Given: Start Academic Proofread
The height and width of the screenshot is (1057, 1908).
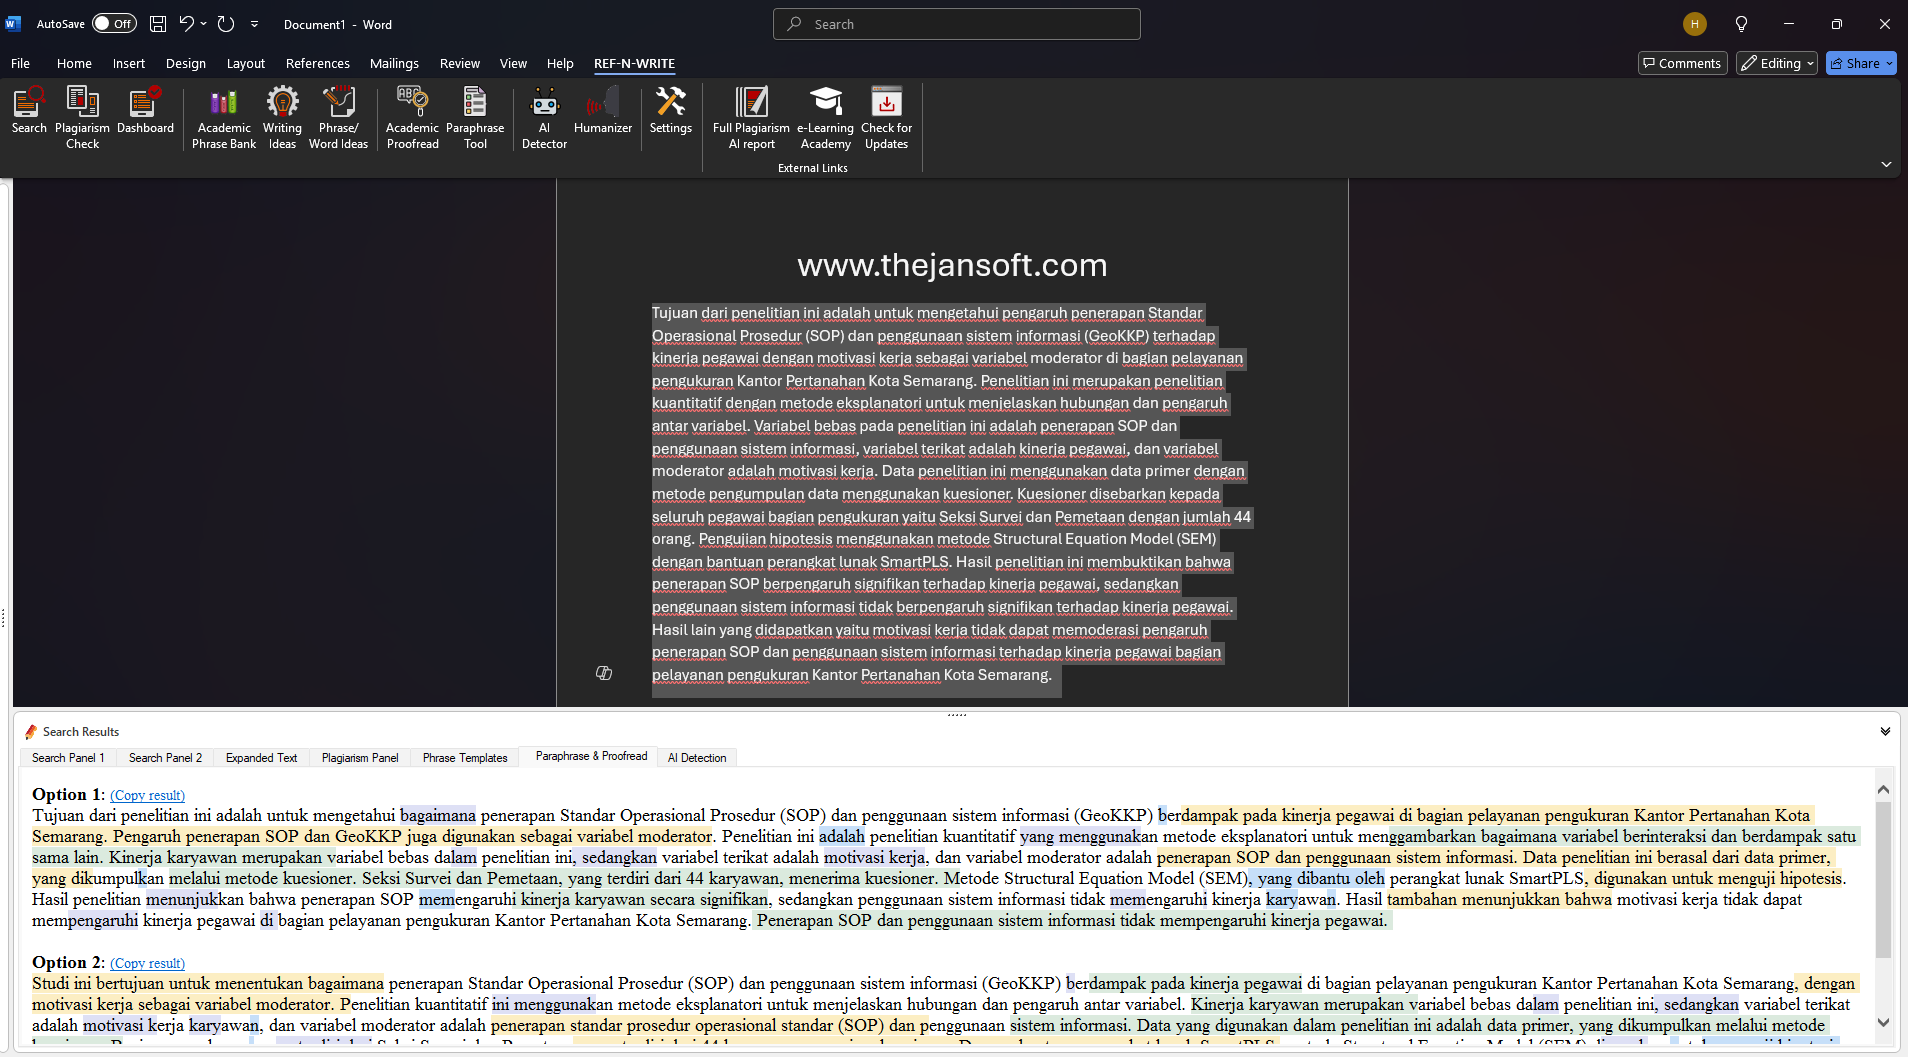Looking at the screenshot, I should coord(412,118).
